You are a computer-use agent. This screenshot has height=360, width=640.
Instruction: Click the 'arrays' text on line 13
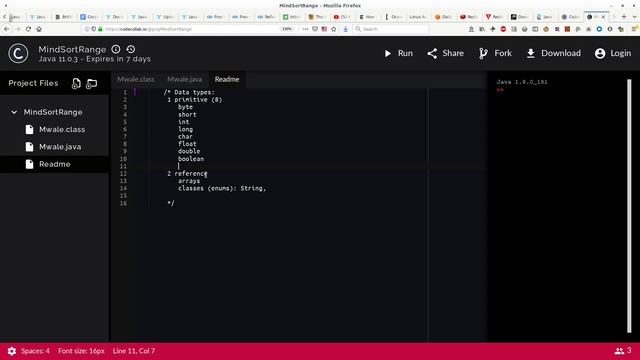click(x=189, y=181)
